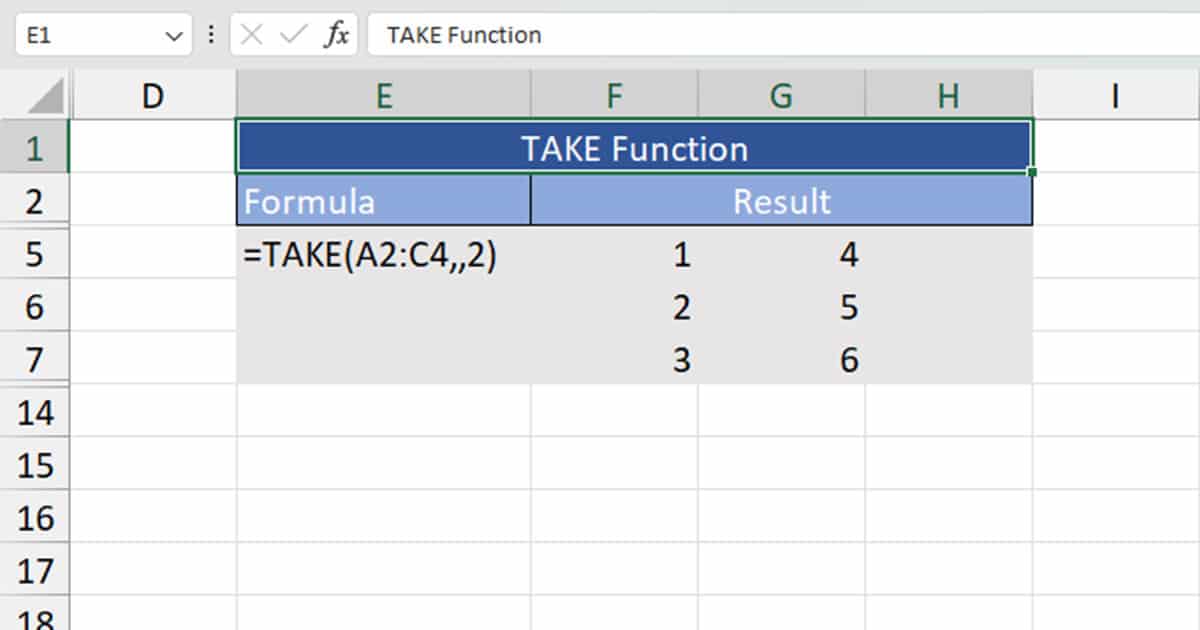Select column E header
This screenshot has height=630, width=1200.
pos(384,95)
